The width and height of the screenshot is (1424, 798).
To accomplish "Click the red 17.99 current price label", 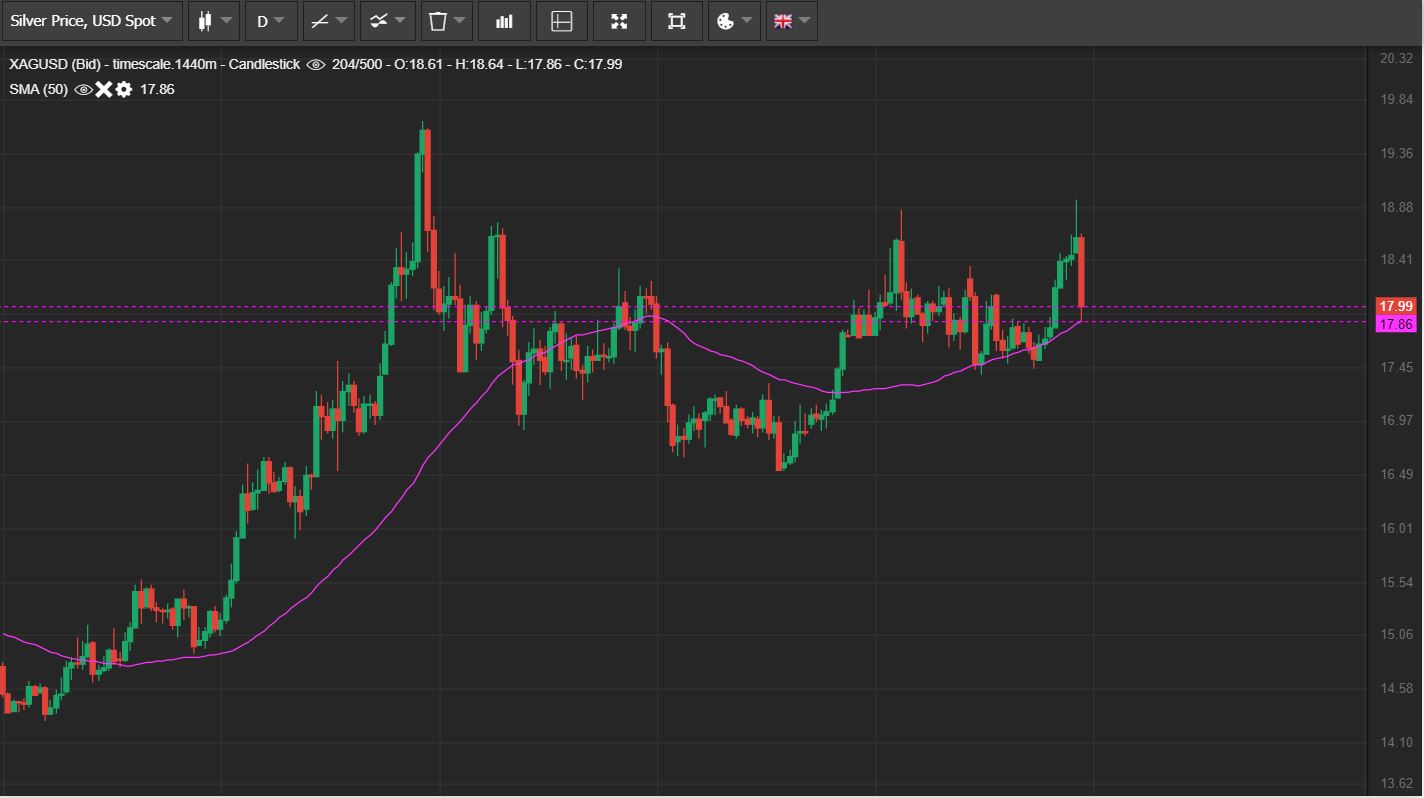I will 1395,306.
